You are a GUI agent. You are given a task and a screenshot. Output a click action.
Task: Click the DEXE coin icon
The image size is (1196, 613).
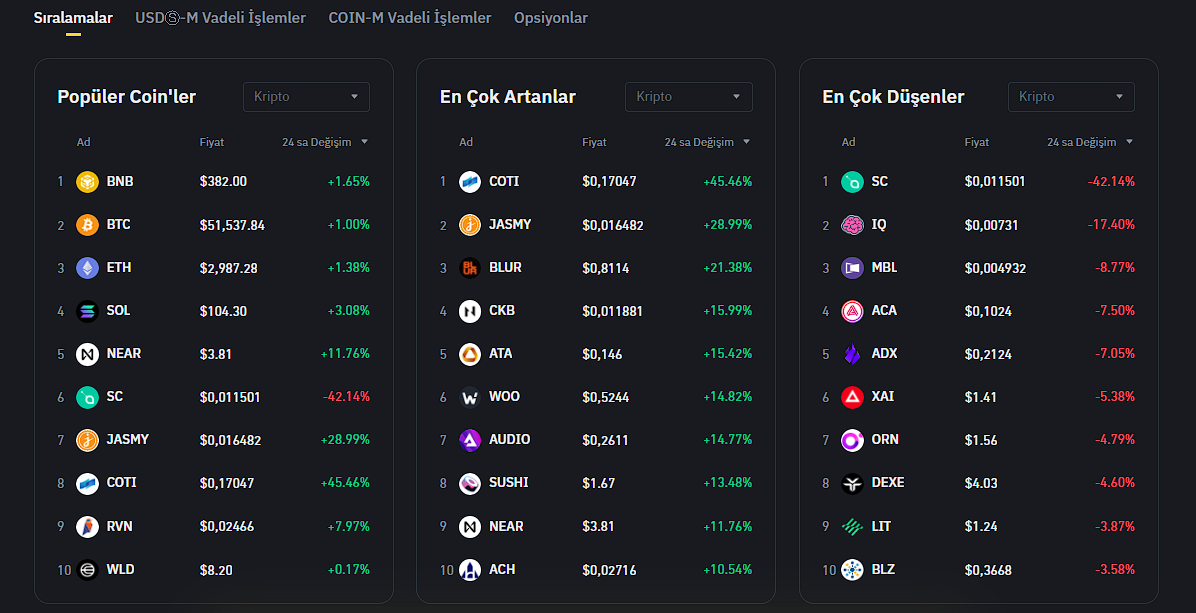click(x=852, y=483)
